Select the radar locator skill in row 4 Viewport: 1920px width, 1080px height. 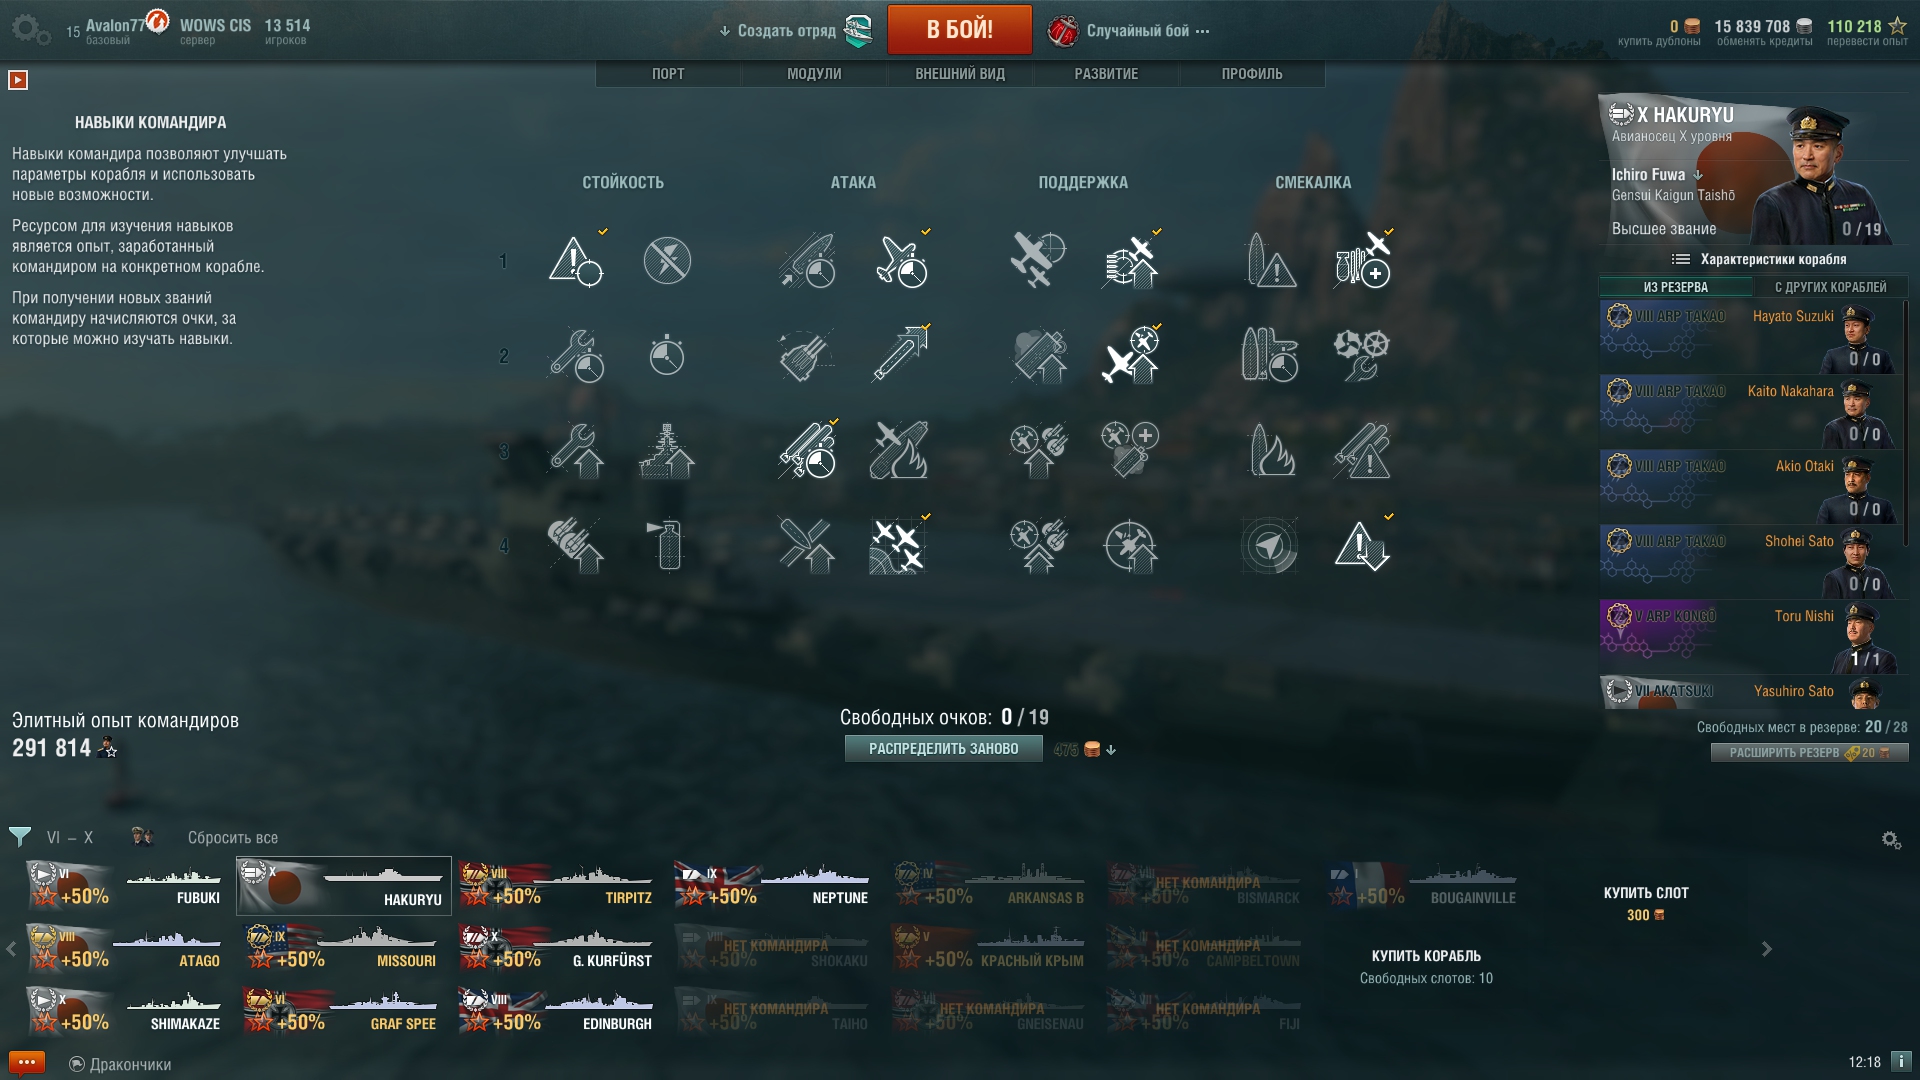click(1270, 546)
